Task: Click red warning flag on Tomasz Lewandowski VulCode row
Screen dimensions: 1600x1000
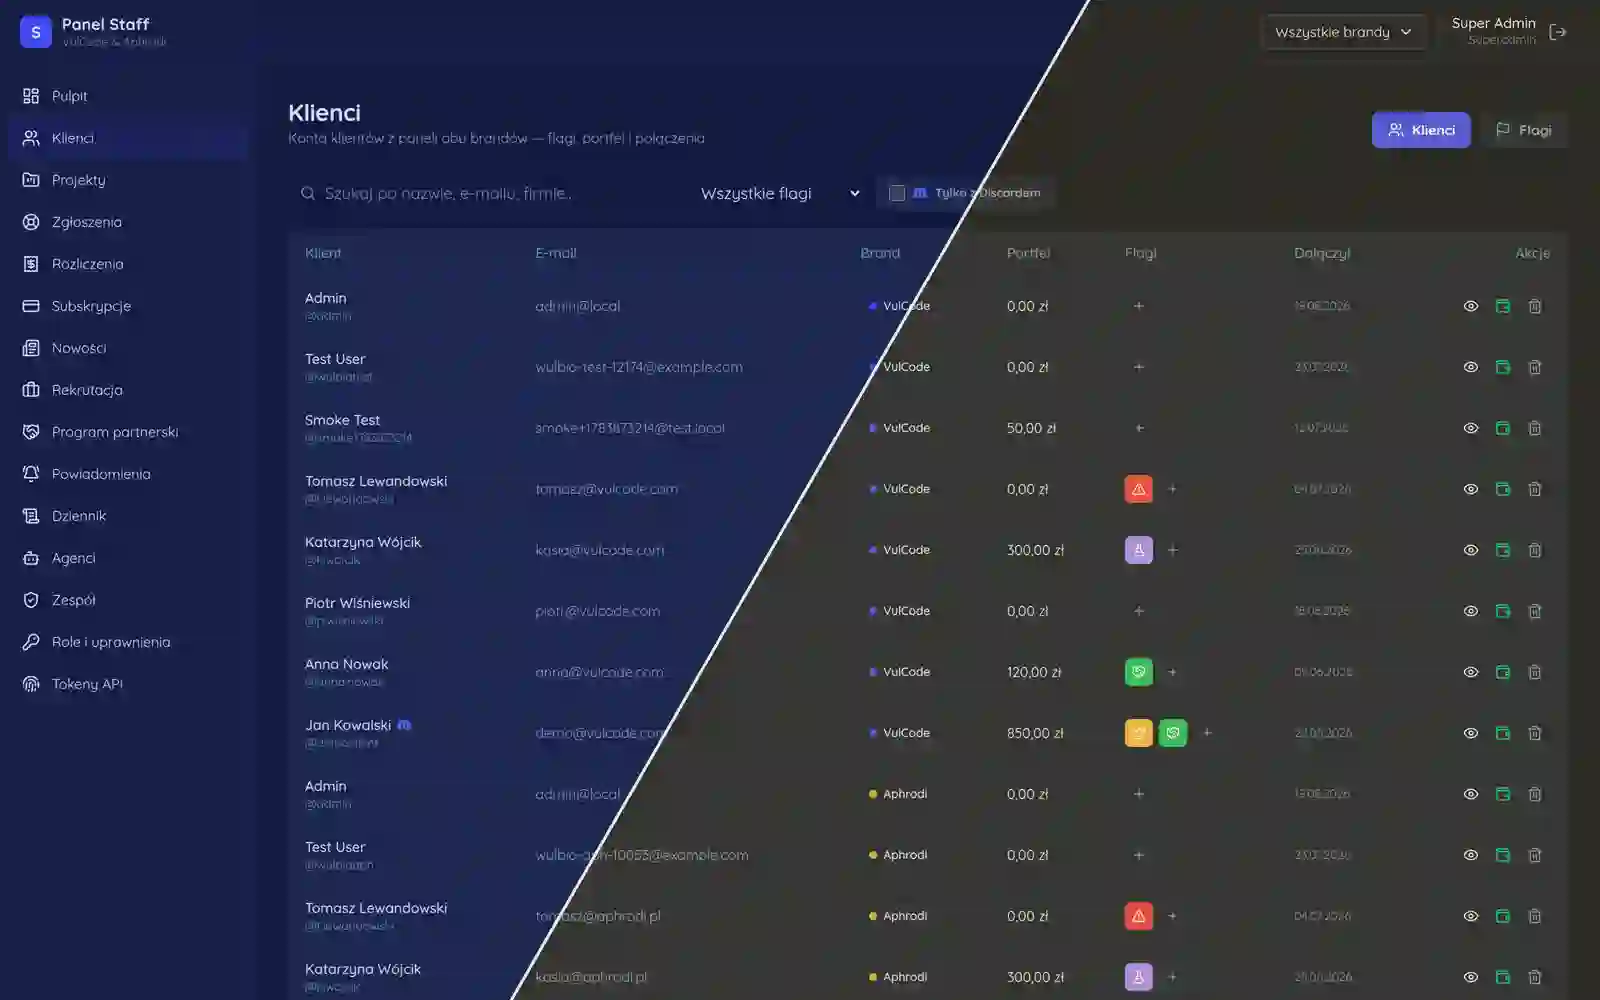Action: 1138,489
